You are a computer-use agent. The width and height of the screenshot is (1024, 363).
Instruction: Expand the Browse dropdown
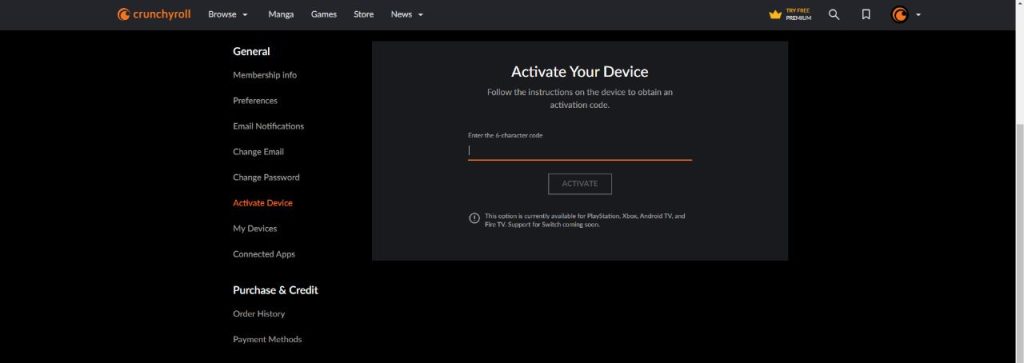pos(228,14)
